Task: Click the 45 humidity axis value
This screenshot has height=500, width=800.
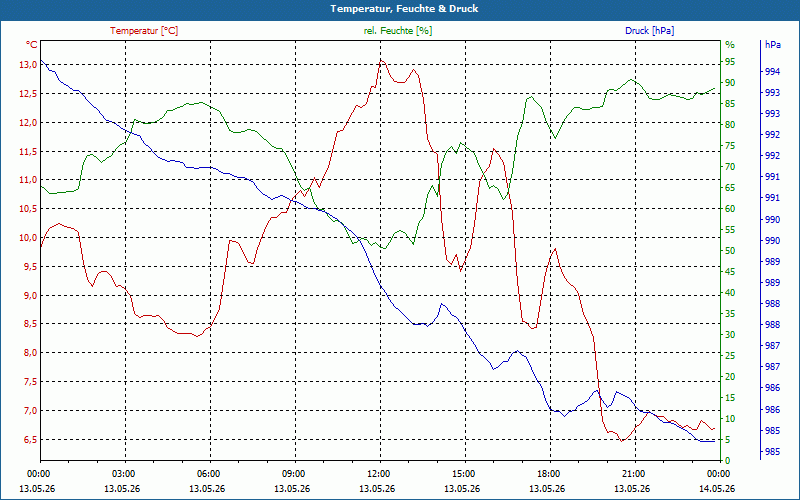Action: 730,272
